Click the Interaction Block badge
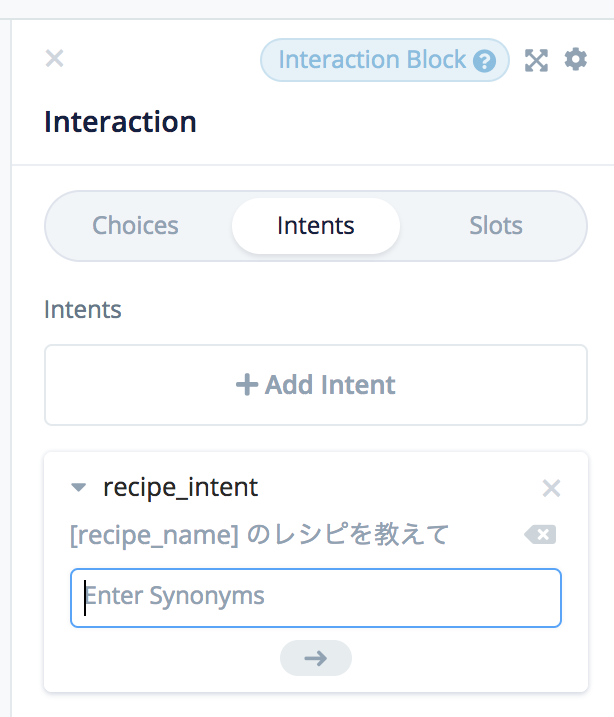This screenshot has height=717, width=614. (372, 60)
